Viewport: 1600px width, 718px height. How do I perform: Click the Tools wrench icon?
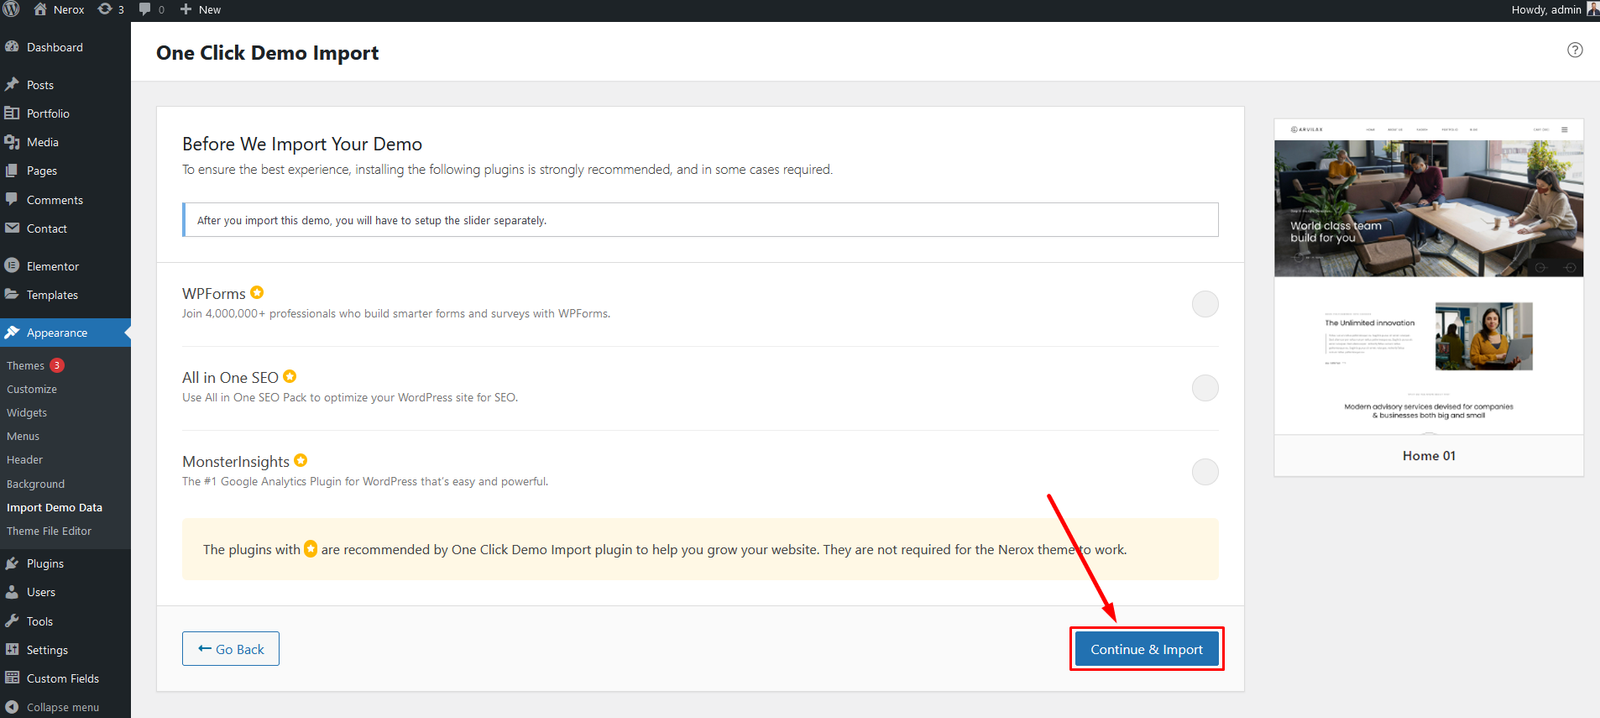coord(12,621)
